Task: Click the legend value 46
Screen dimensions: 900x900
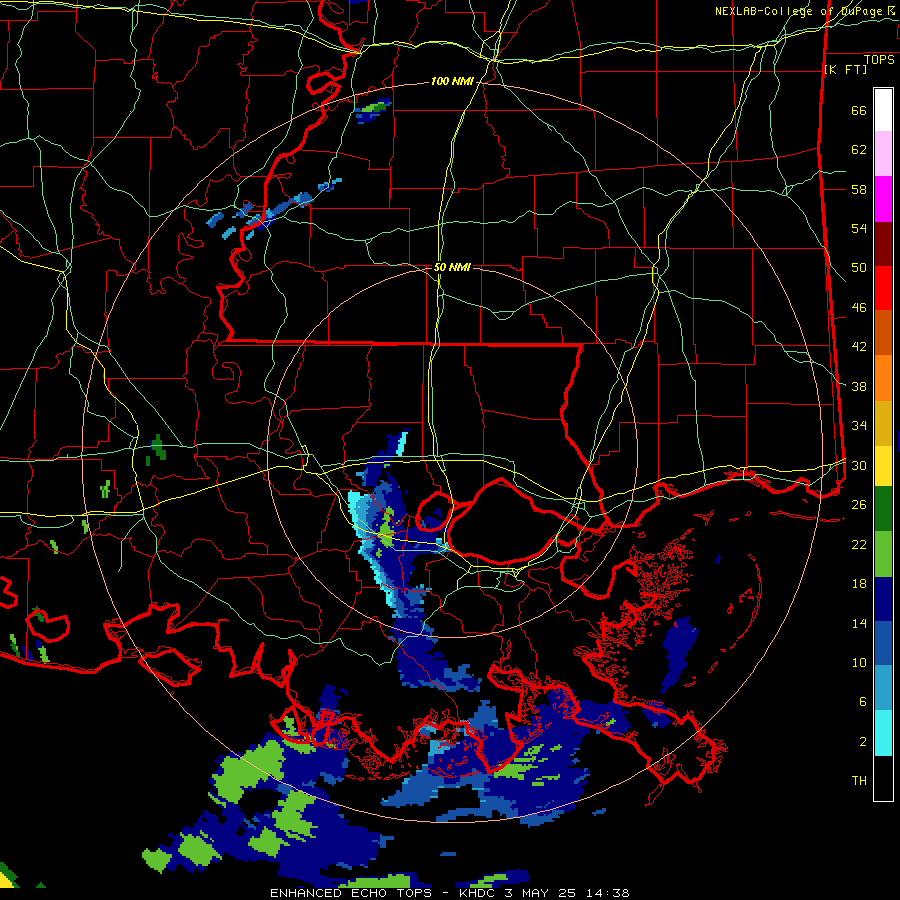Action: pyautogui.click(x=859, y=307)
